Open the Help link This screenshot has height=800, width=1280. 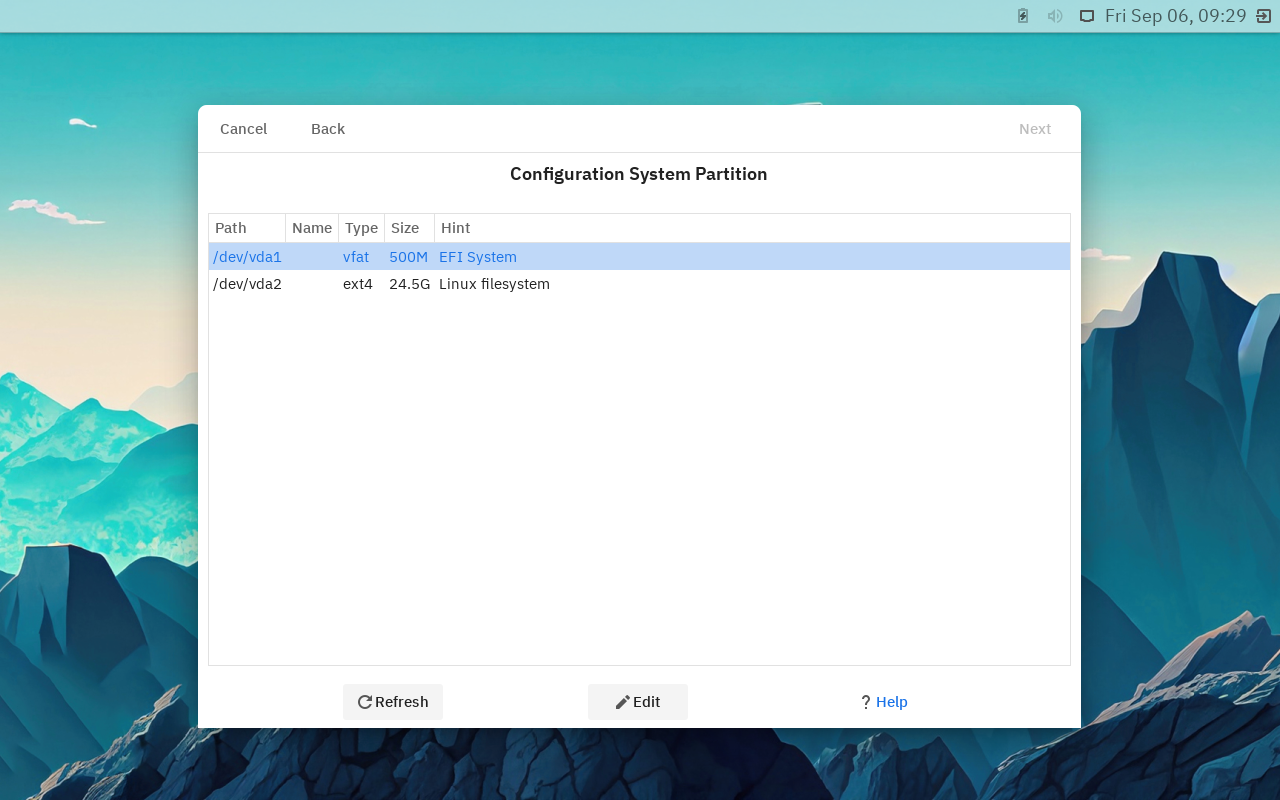[x=890, y=701]
